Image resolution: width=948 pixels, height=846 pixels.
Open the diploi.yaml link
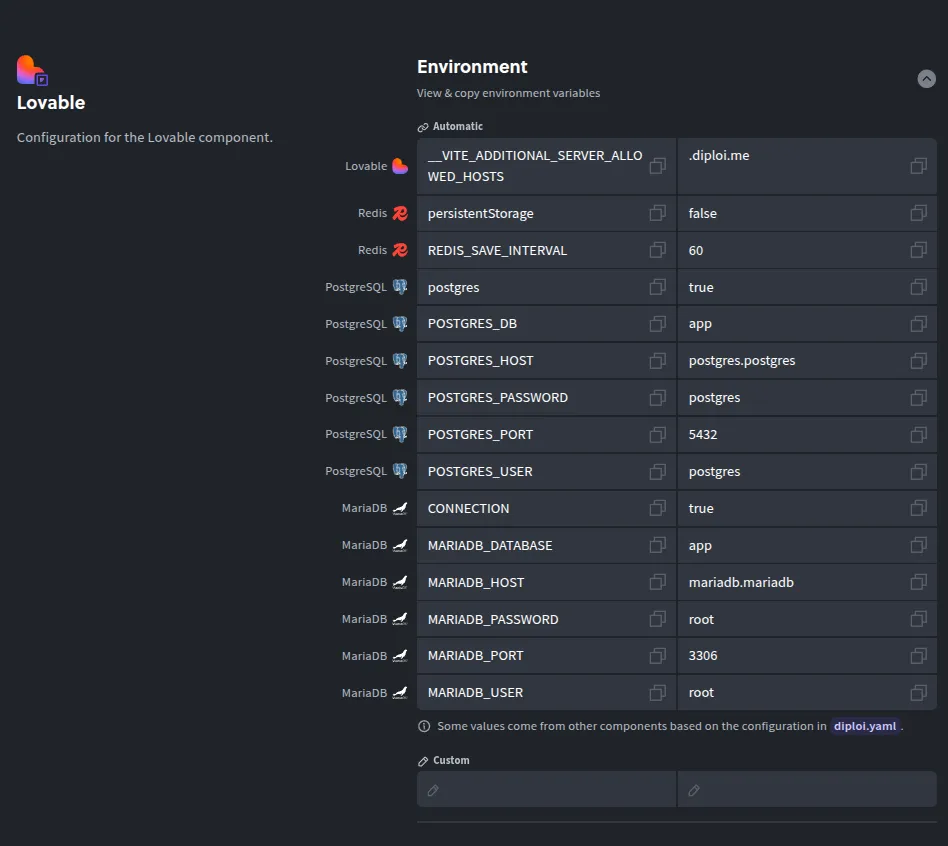click(864, 726)
